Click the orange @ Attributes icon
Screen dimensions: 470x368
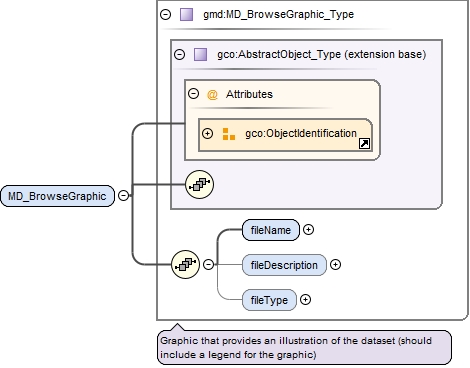(x=212, y=95)
